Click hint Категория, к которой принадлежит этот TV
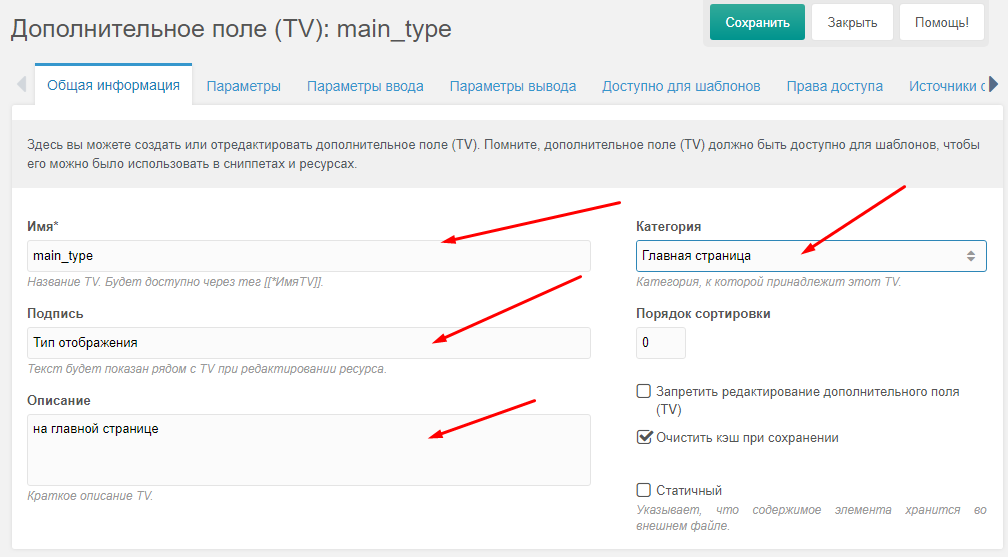Viewport: 1008px width, 557px height. coord(768,282)
